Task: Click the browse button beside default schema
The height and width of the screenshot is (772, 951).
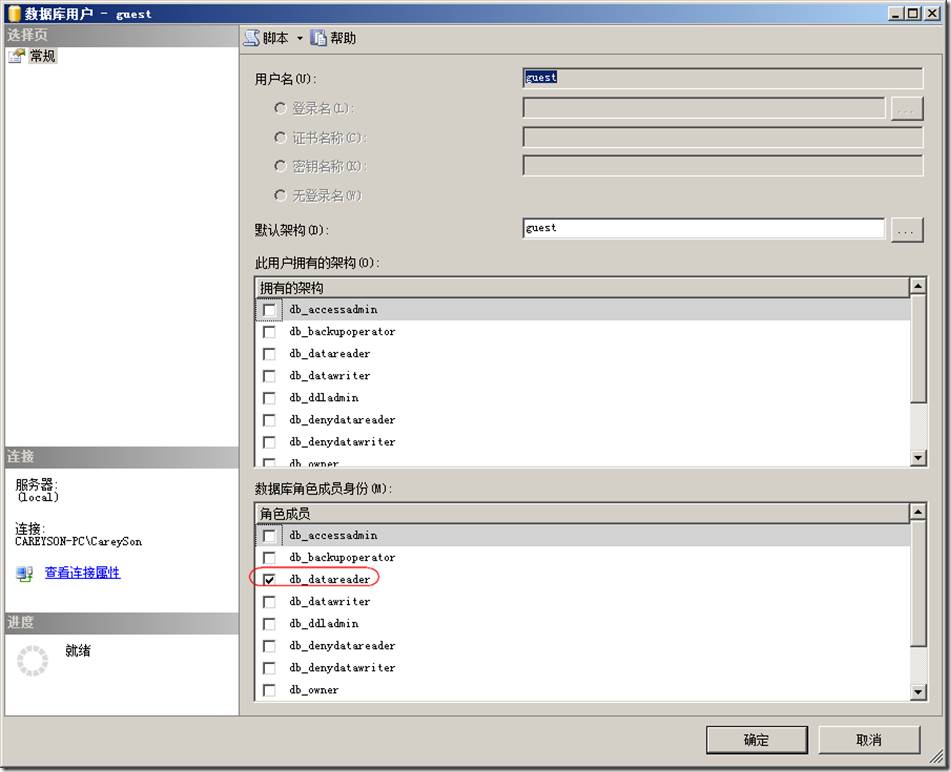Action: [907, 230]
